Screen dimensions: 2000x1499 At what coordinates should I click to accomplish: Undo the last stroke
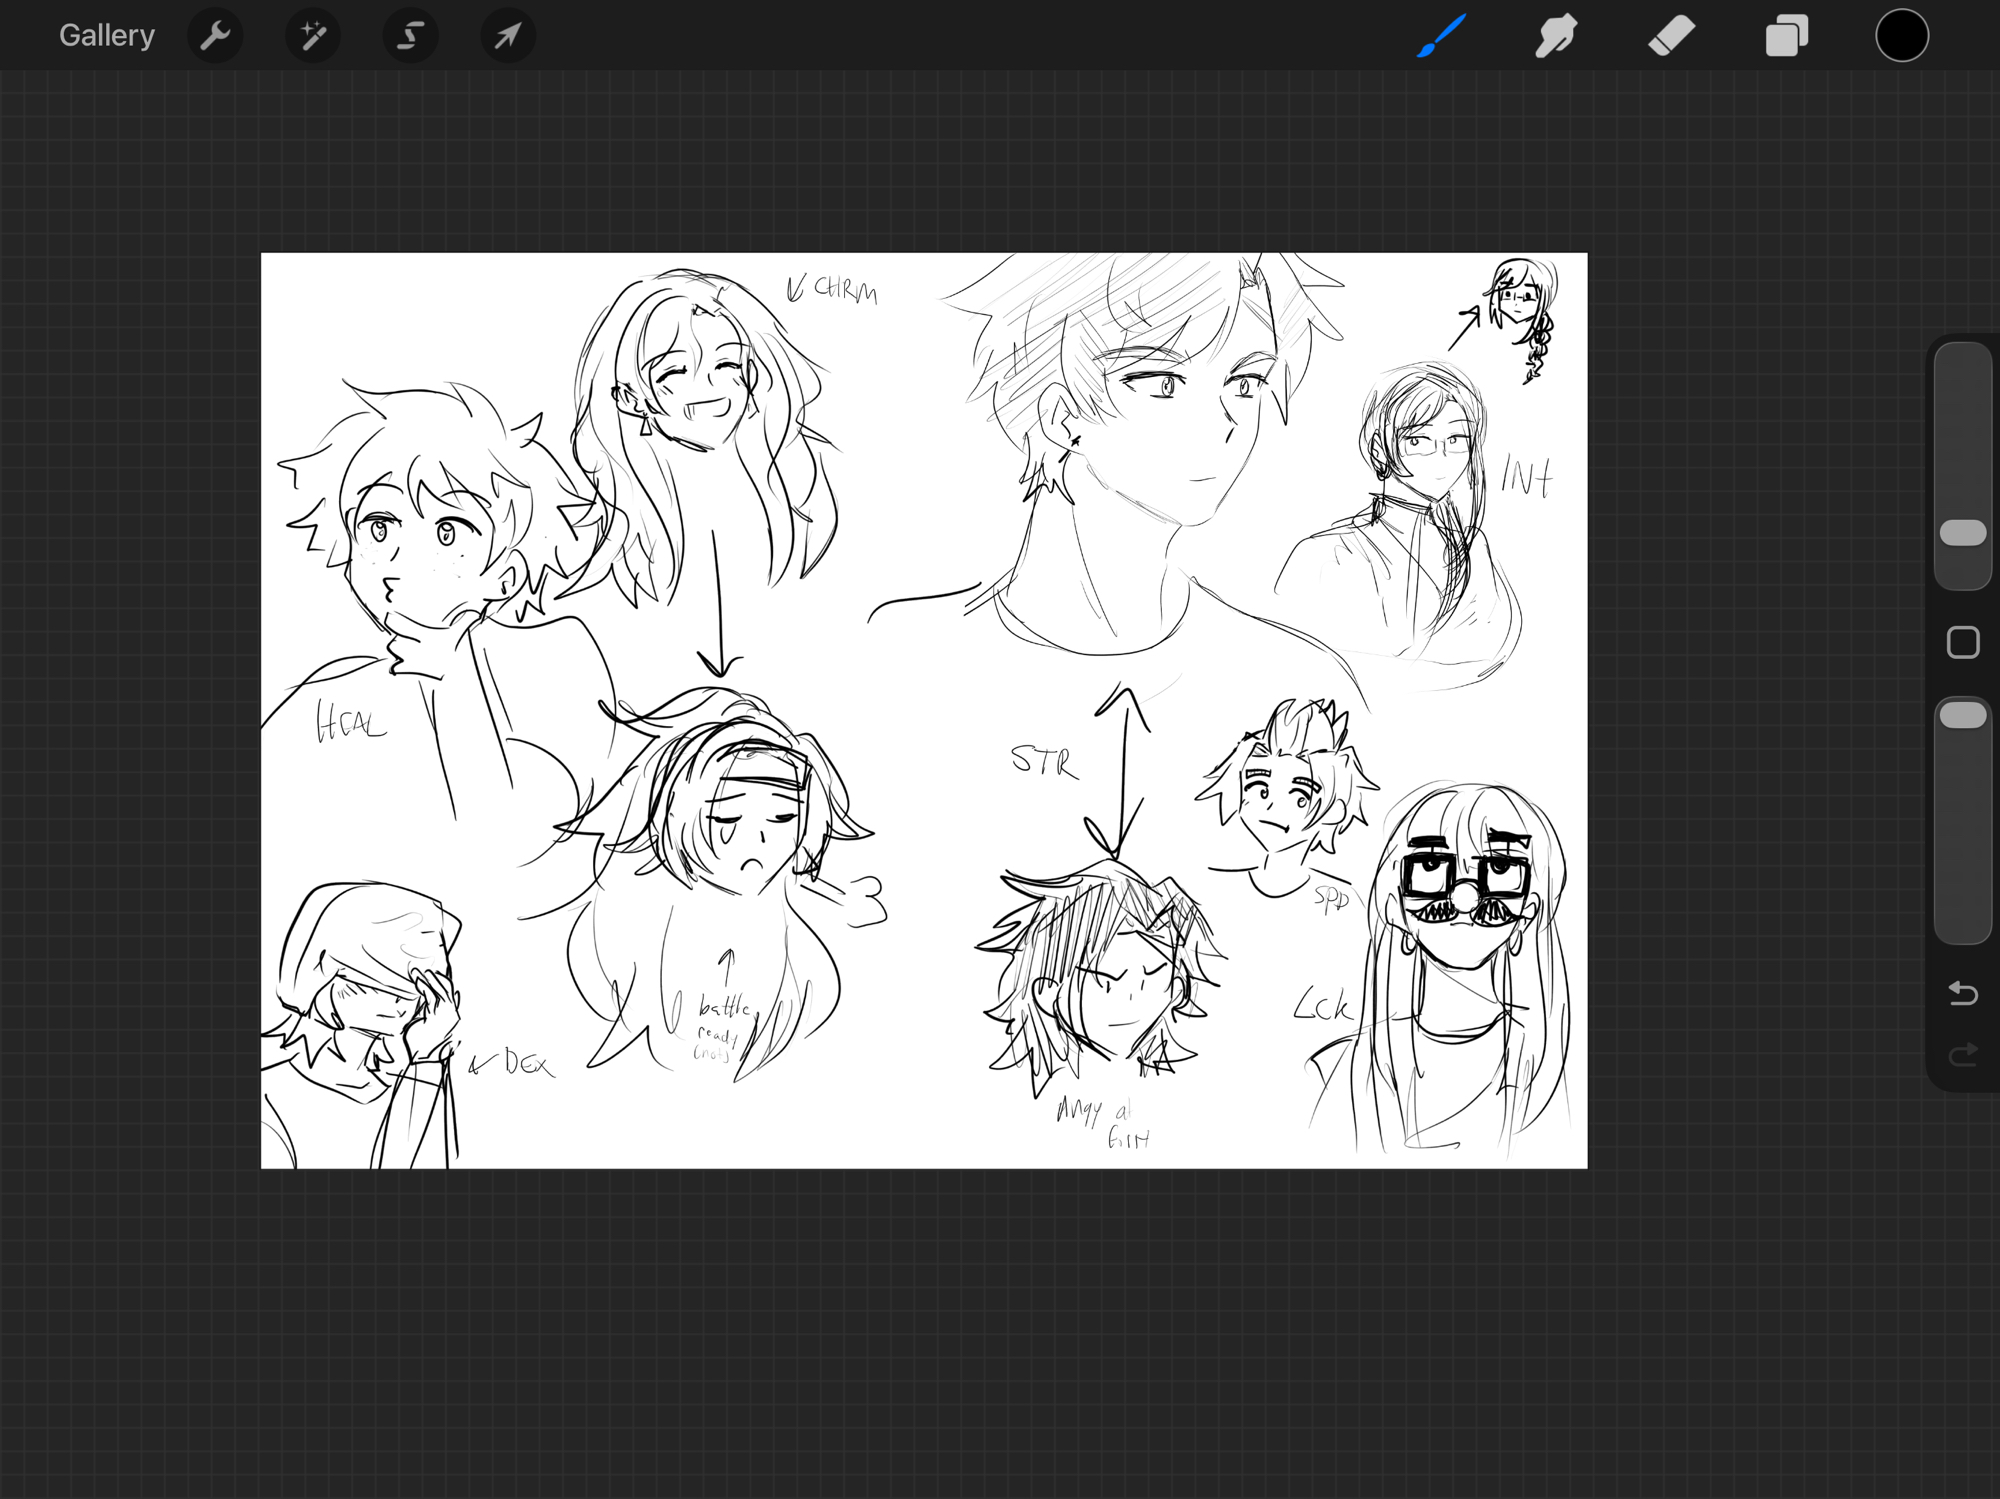(1962, 993)
